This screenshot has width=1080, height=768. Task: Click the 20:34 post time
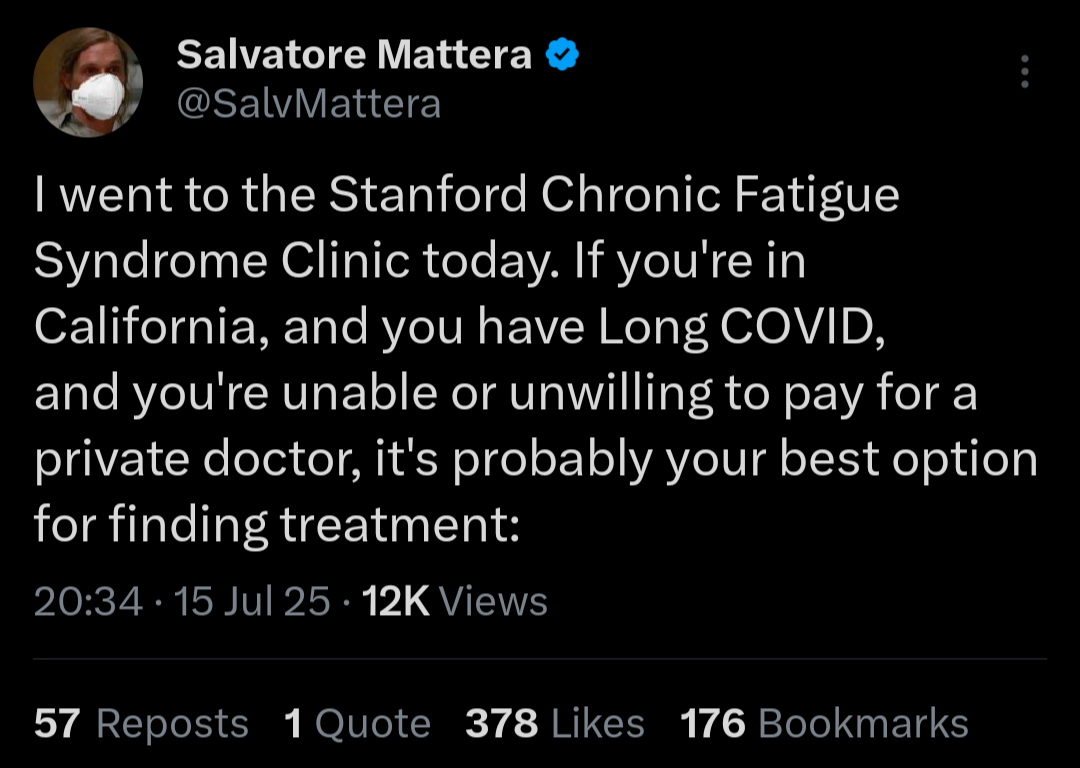click(88, 601)
